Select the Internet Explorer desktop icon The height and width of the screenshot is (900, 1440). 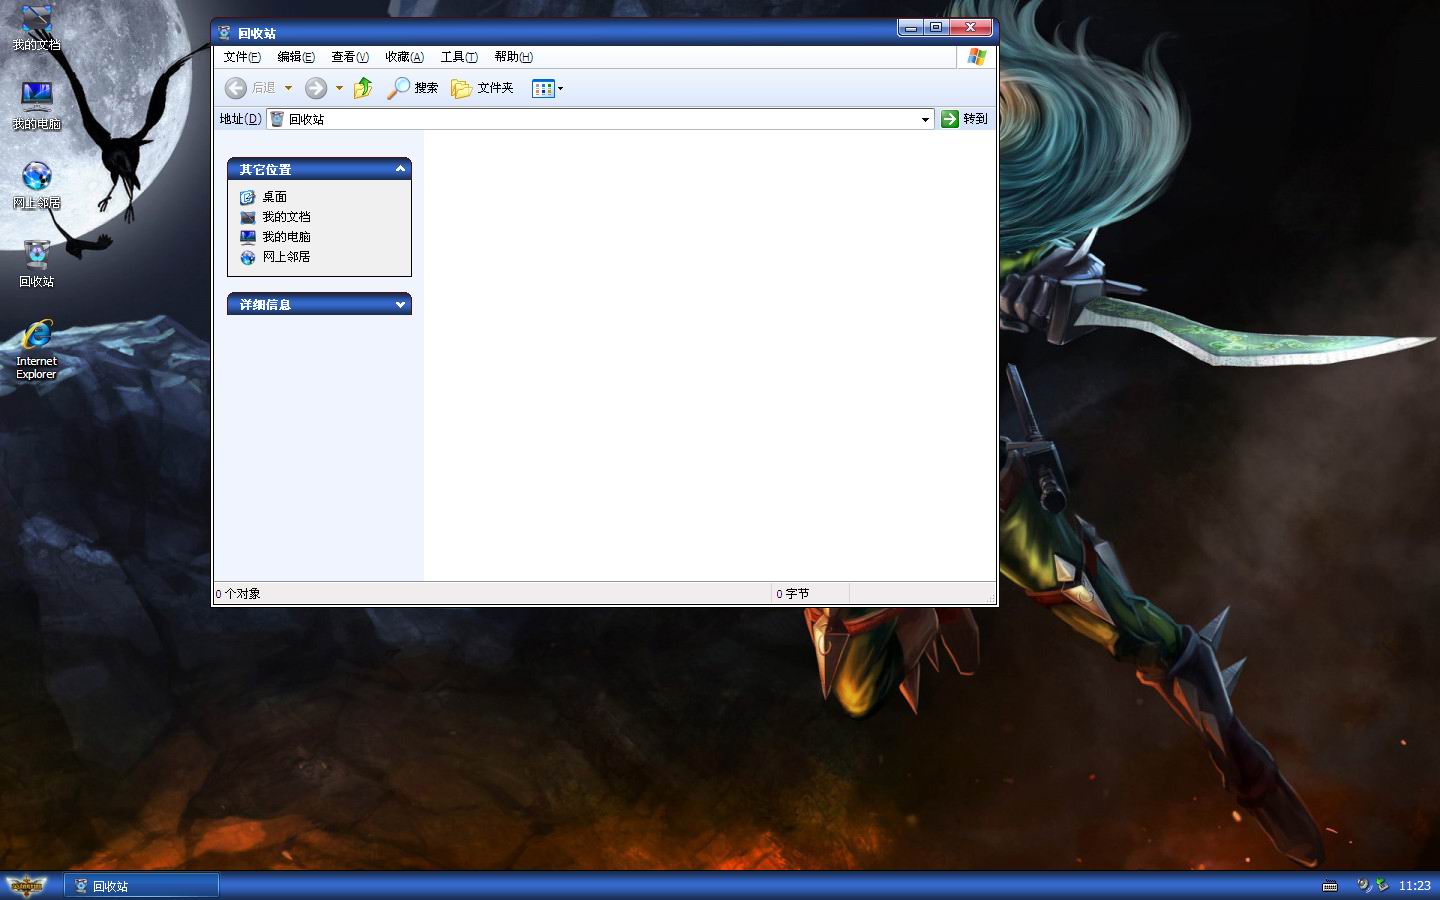(36, 349)
